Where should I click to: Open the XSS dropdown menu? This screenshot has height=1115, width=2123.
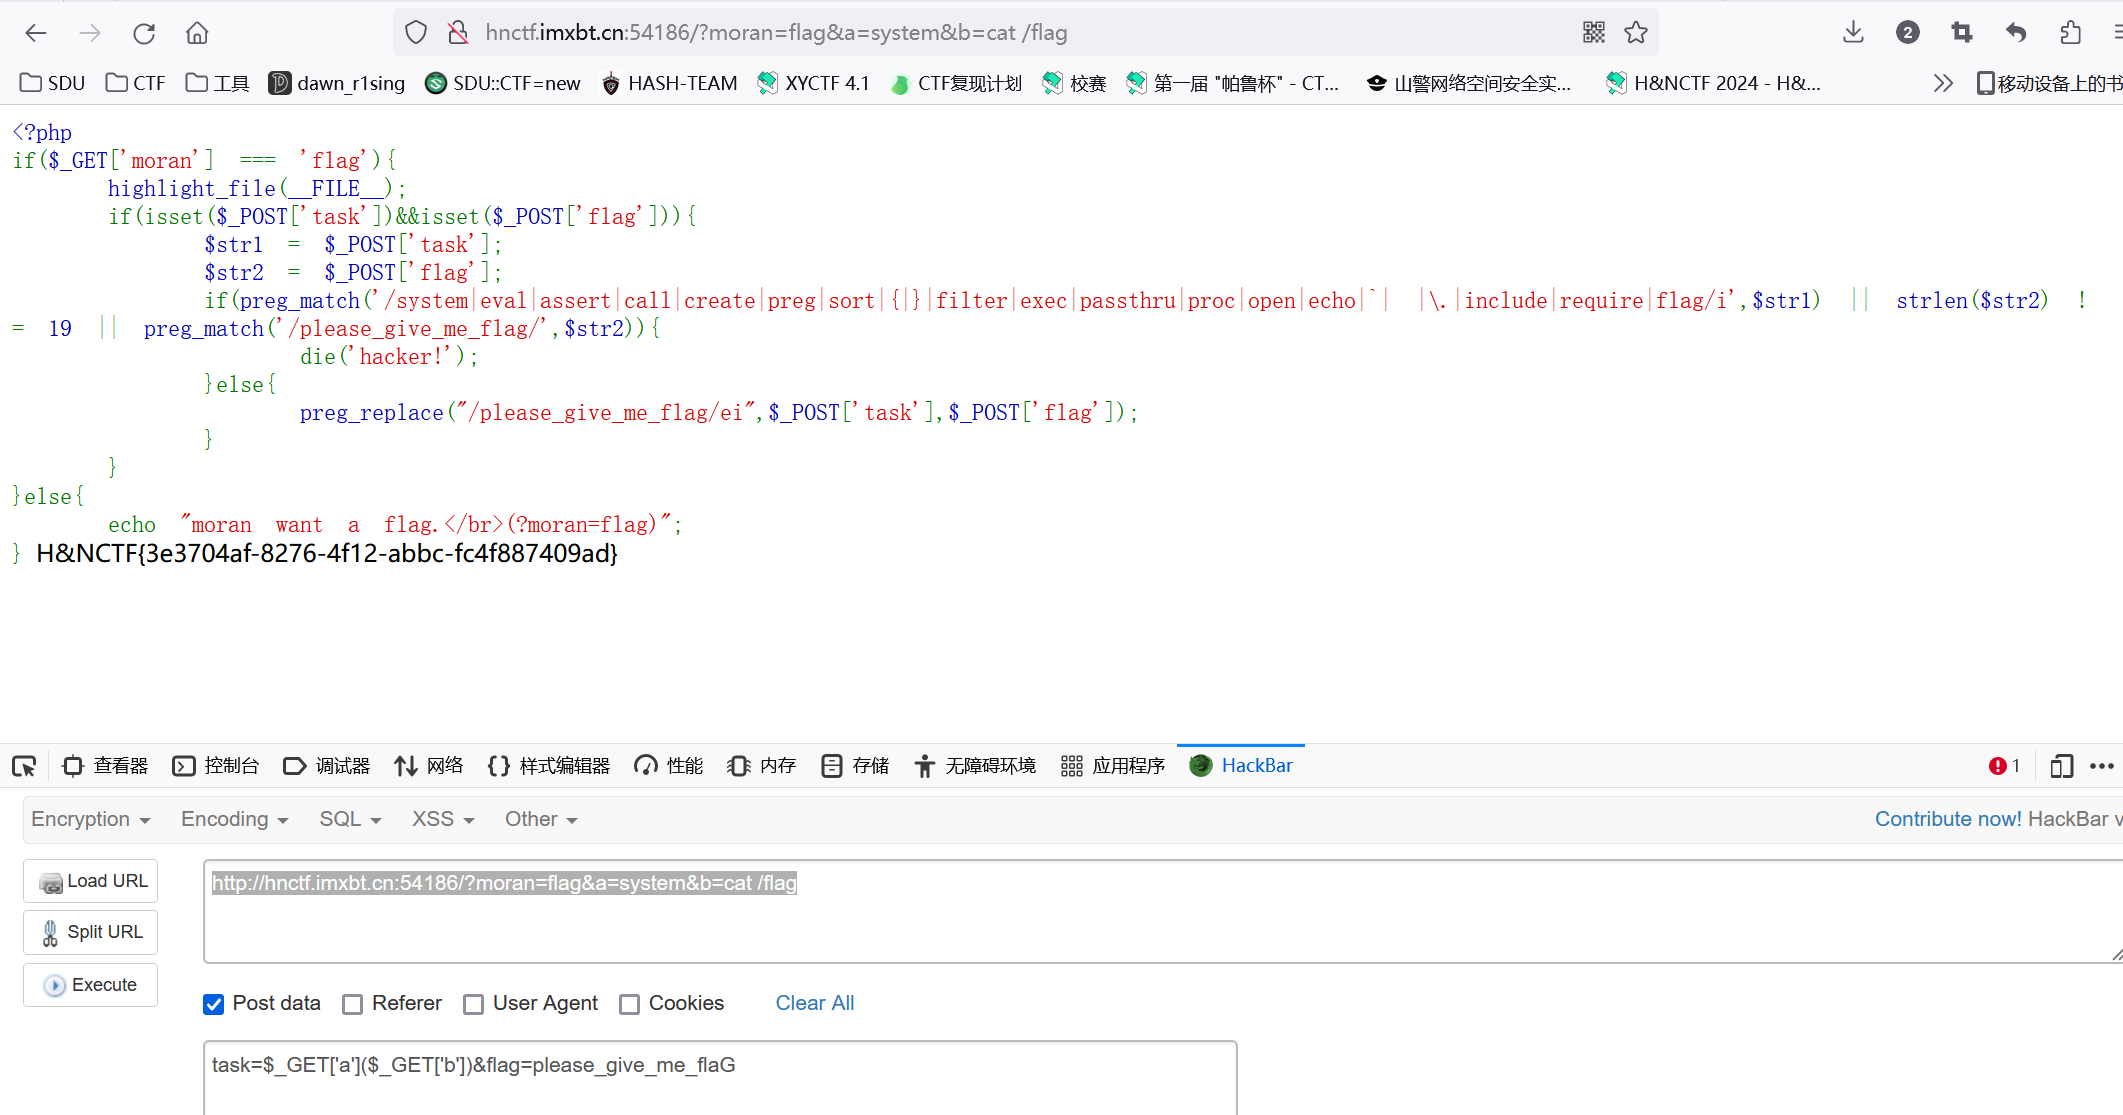[442, 819]
